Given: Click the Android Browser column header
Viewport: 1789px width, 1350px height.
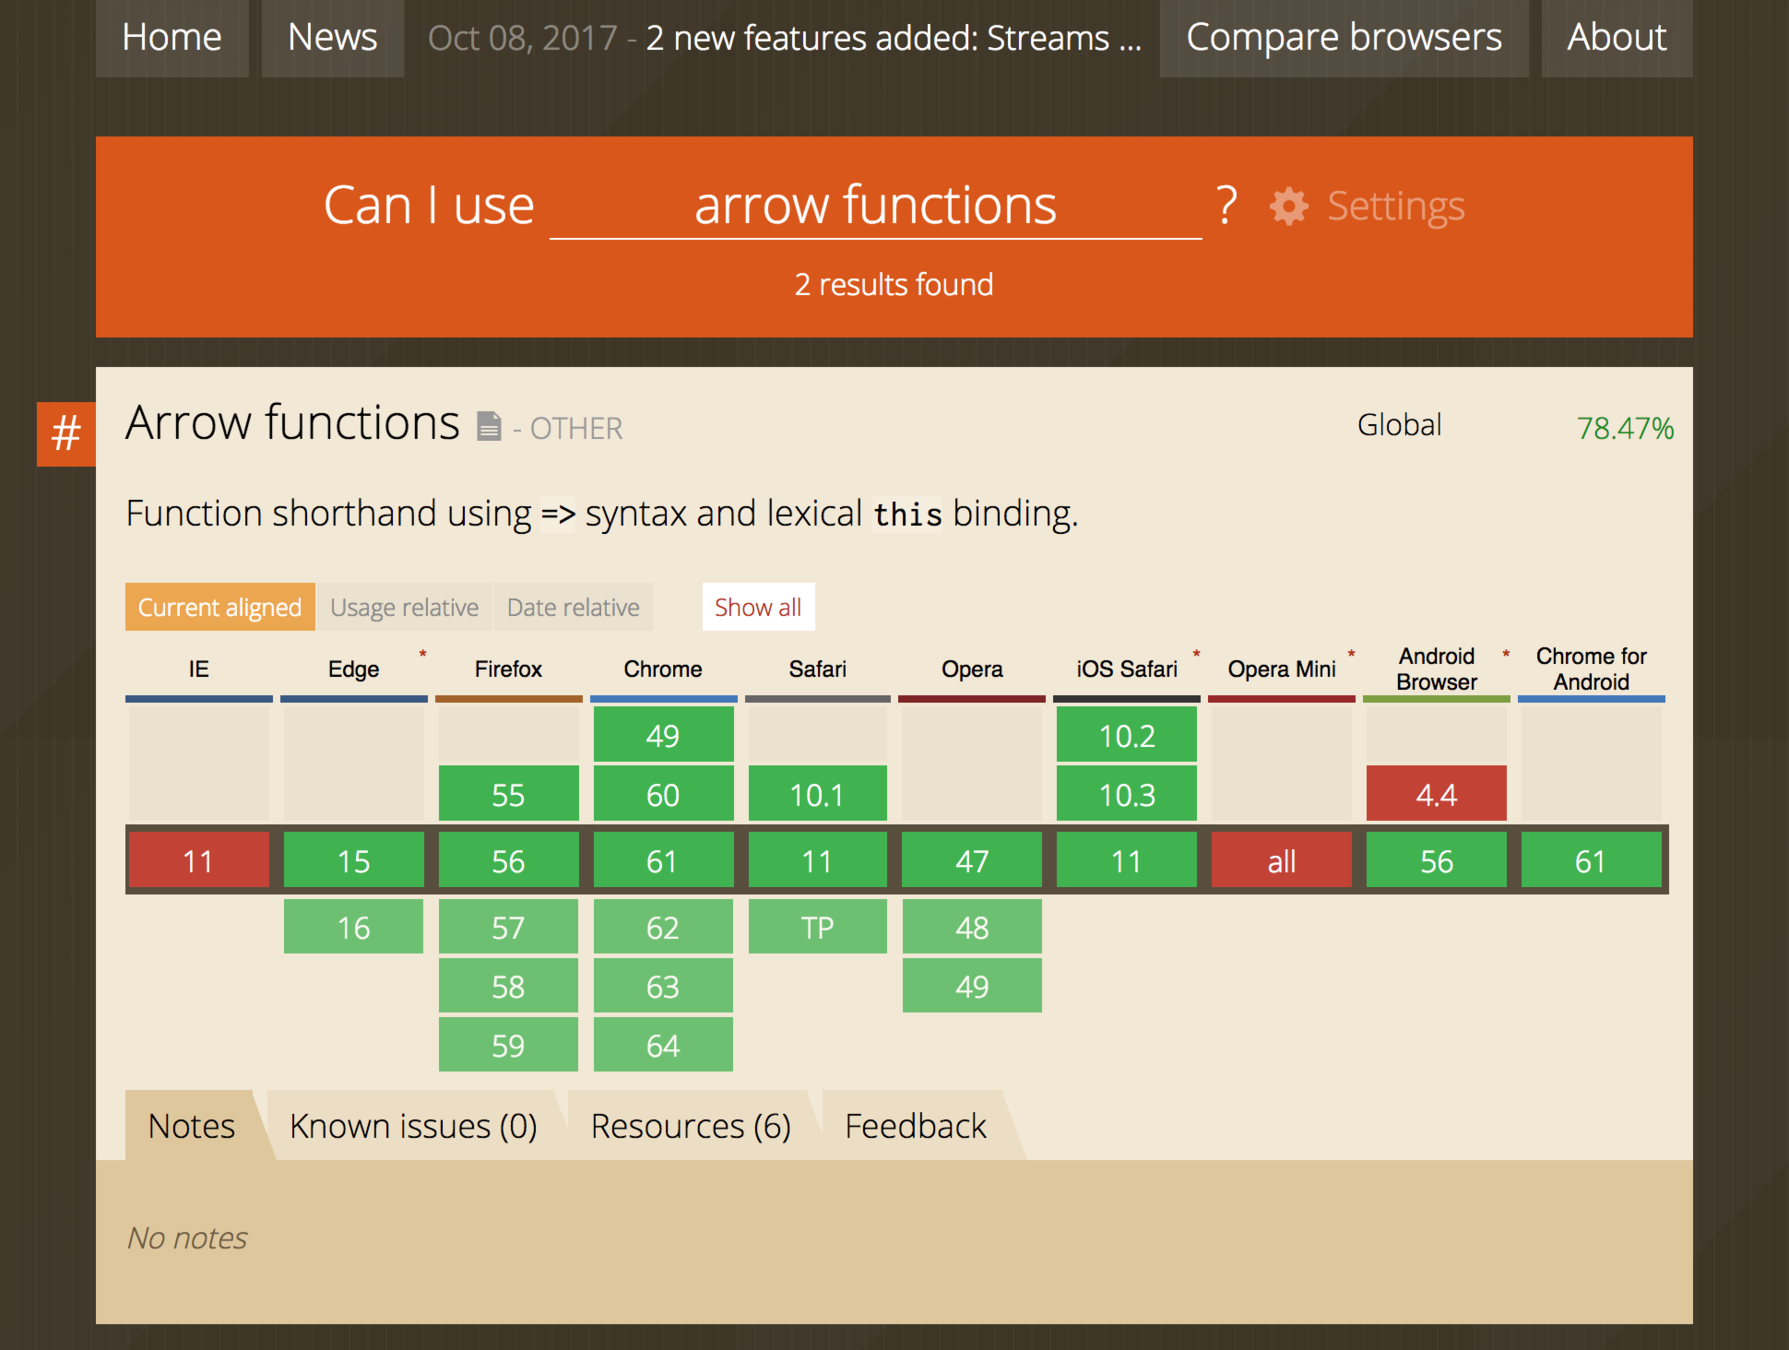Looking at the screenshot, I should tap(1437, 669).
